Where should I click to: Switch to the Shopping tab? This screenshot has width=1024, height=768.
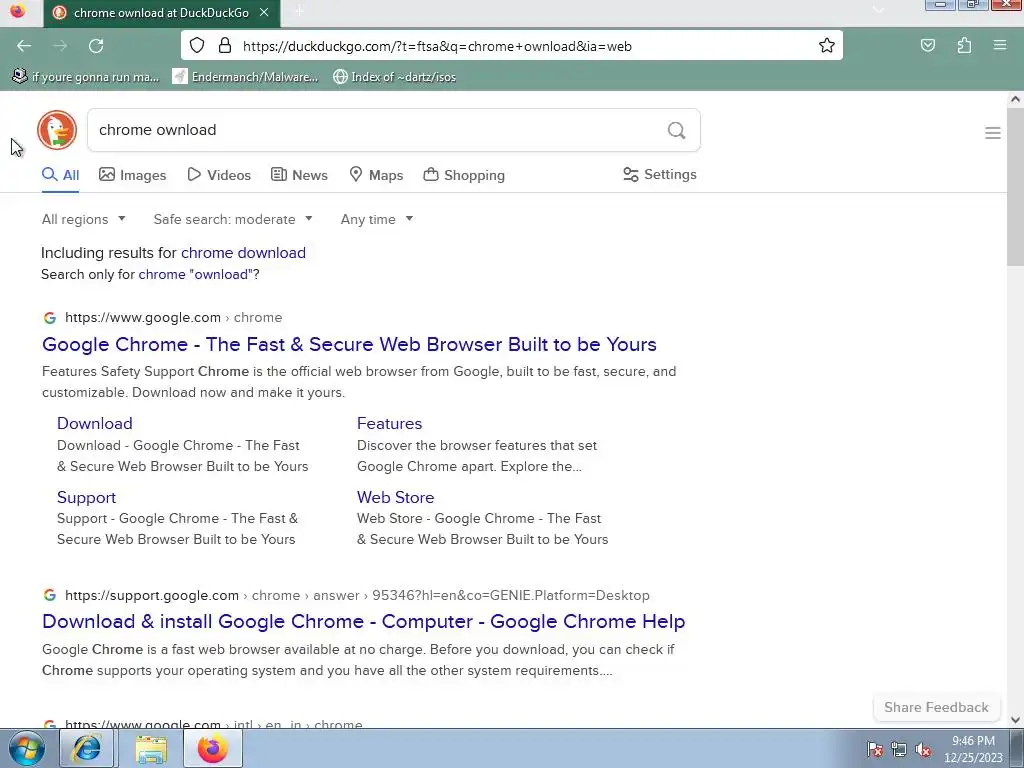pyautogui.click(x=464, y=175)
